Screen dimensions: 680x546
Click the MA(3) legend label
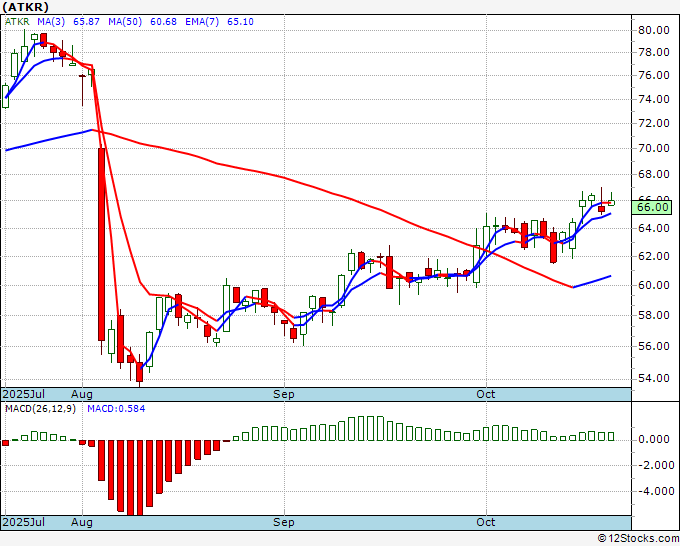51,22
